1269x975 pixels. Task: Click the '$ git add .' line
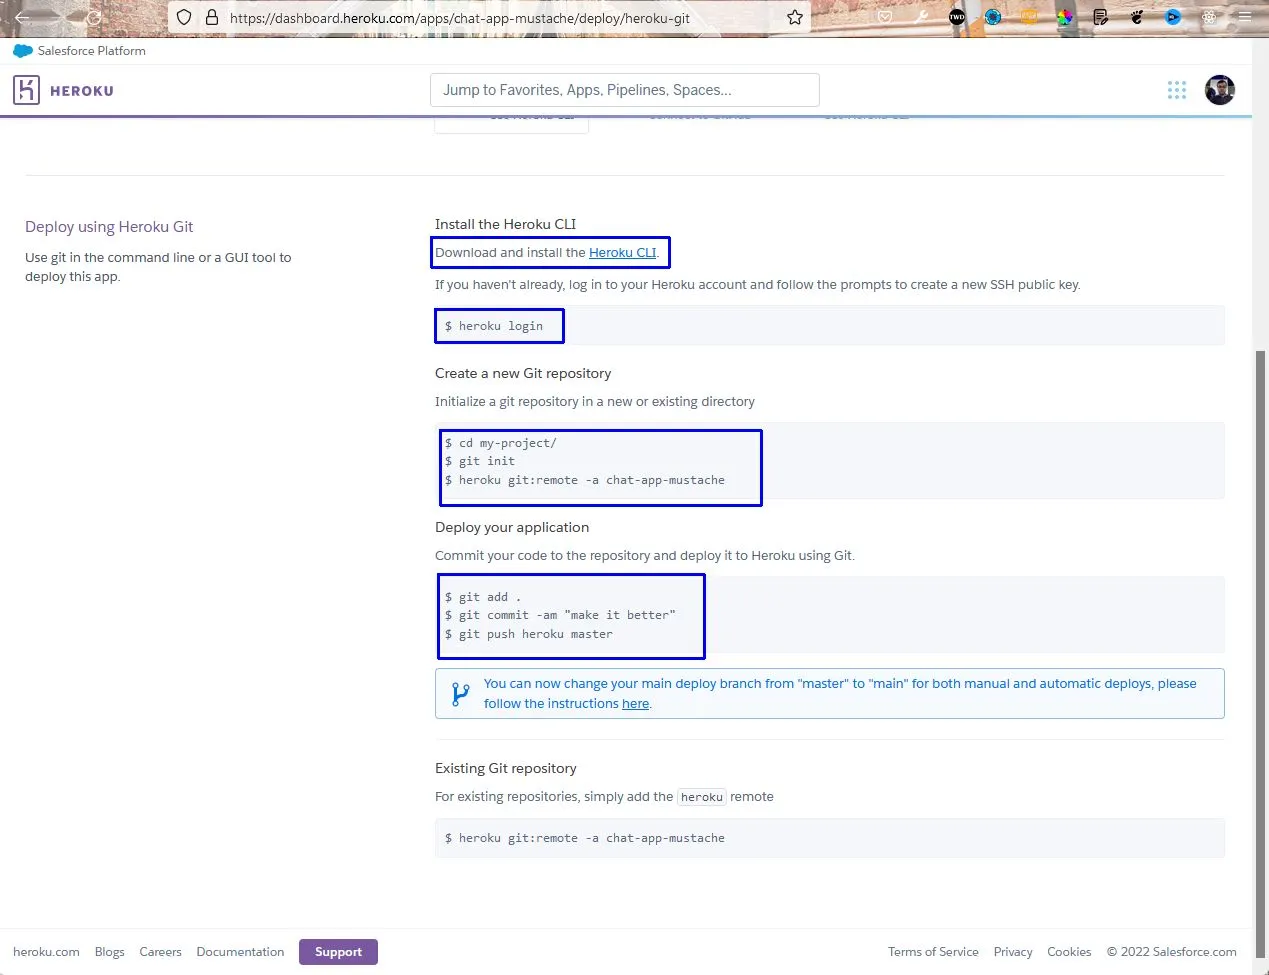tap(483, 597)
